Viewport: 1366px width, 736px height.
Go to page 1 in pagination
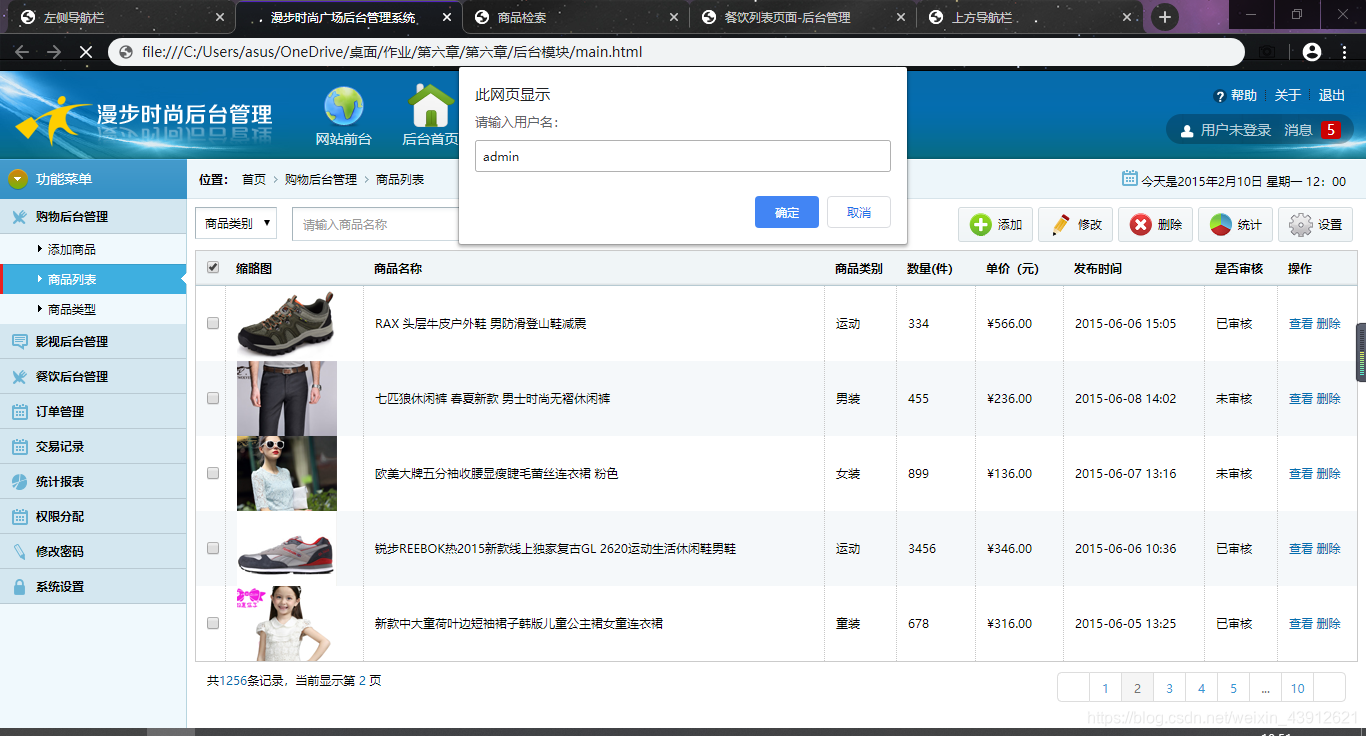tap(1105, 688)
